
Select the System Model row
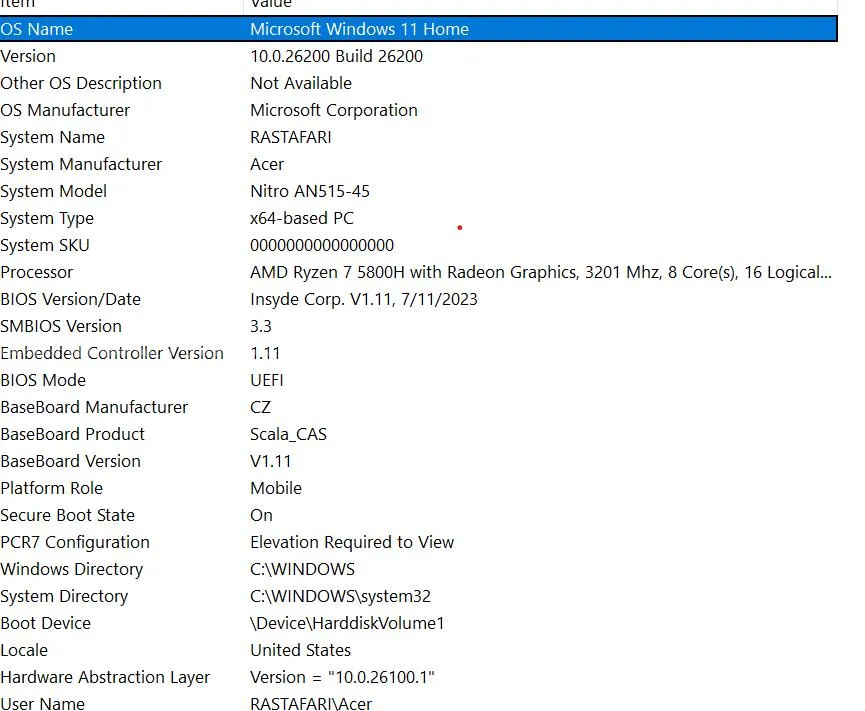click(x=53, y=191)
